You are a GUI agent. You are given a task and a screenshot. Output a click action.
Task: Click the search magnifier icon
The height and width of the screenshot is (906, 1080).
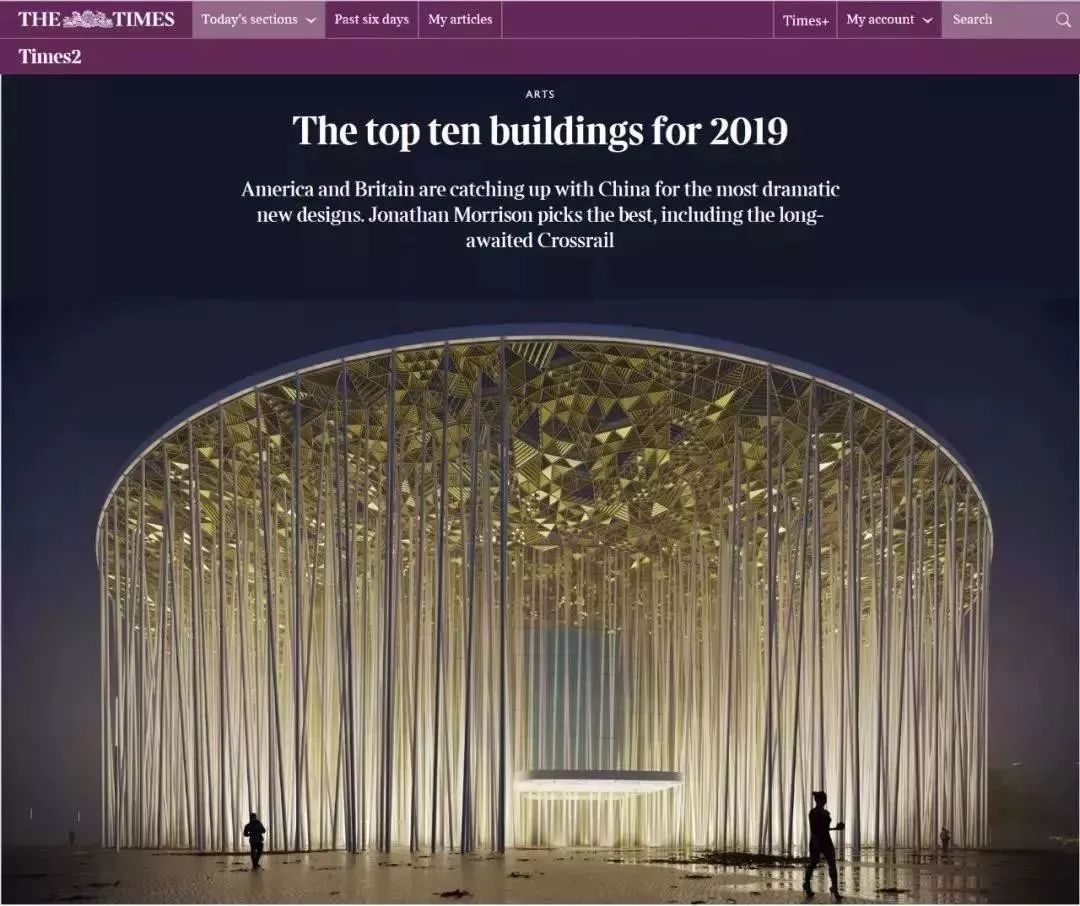pos(1063,20)
